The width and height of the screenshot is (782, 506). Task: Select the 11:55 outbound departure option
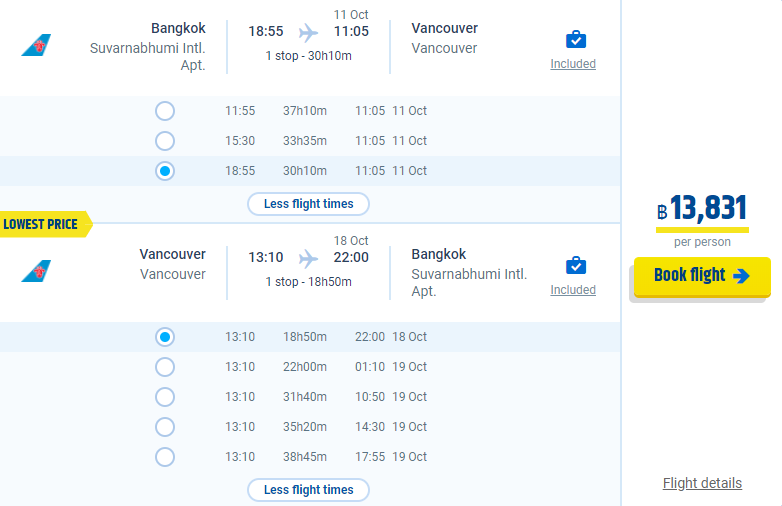click(165, 111)
